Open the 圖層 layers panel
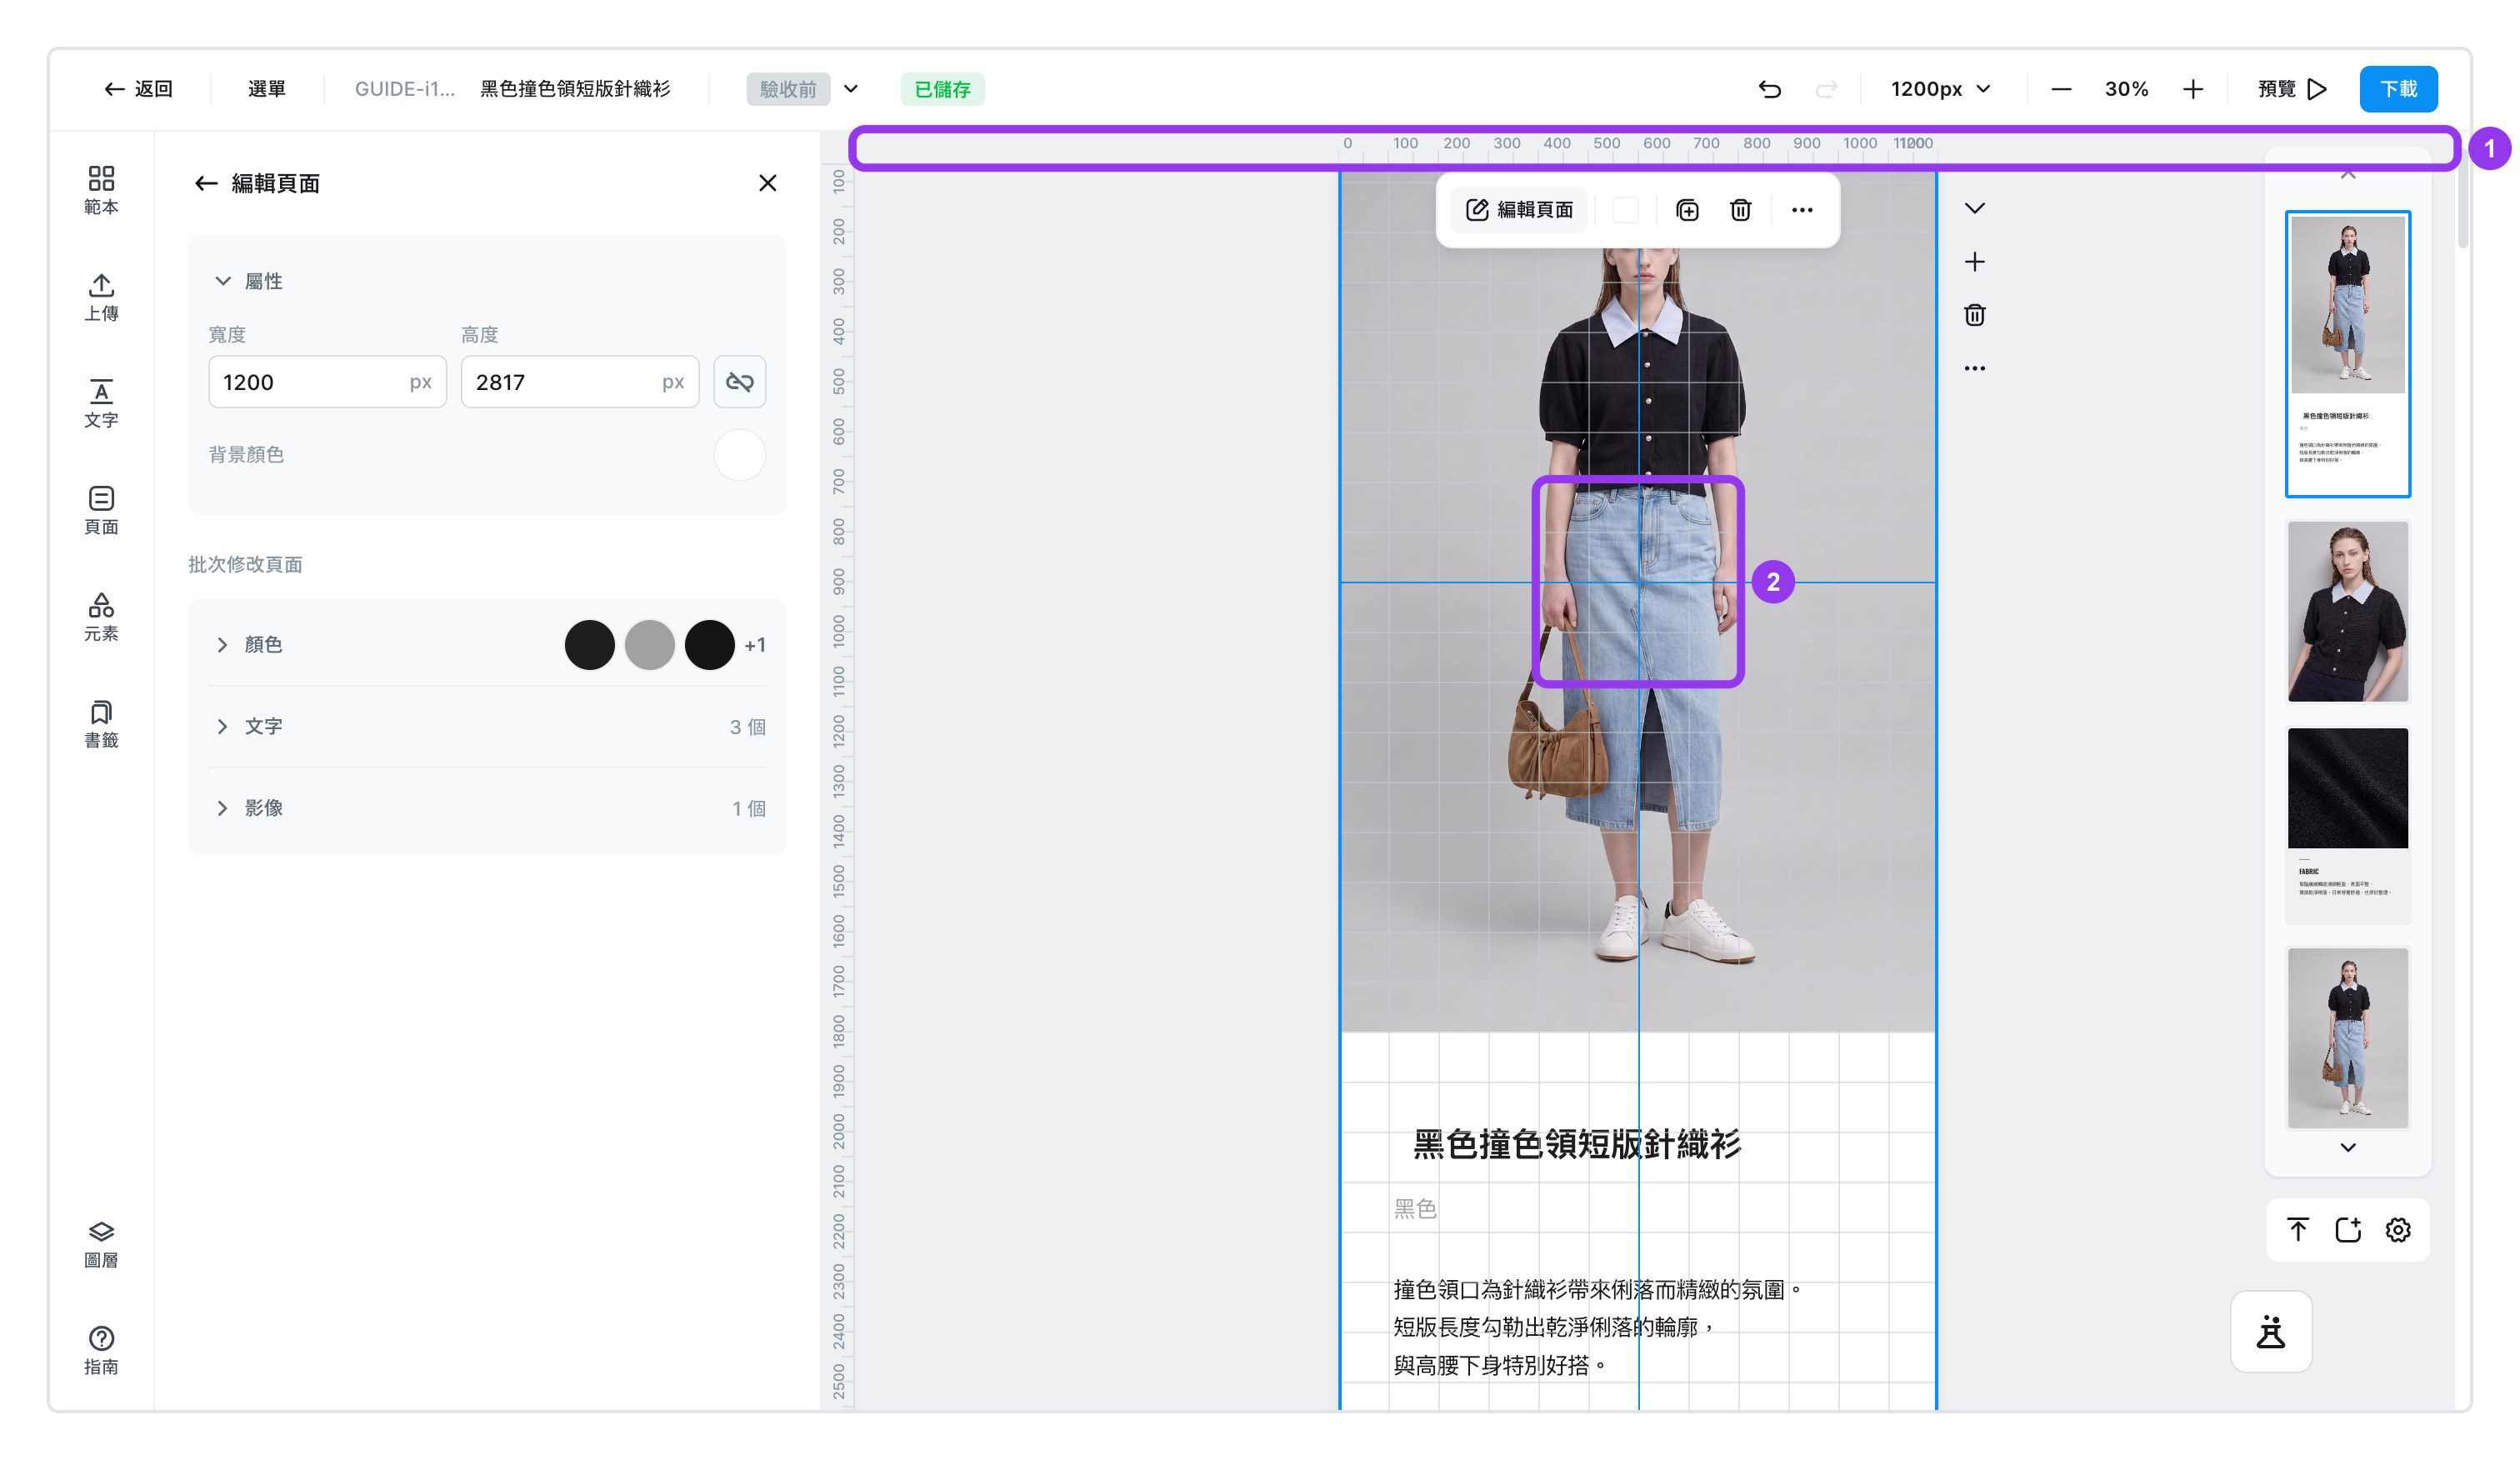The image size is (2520, 1460). pos(101,1244)
